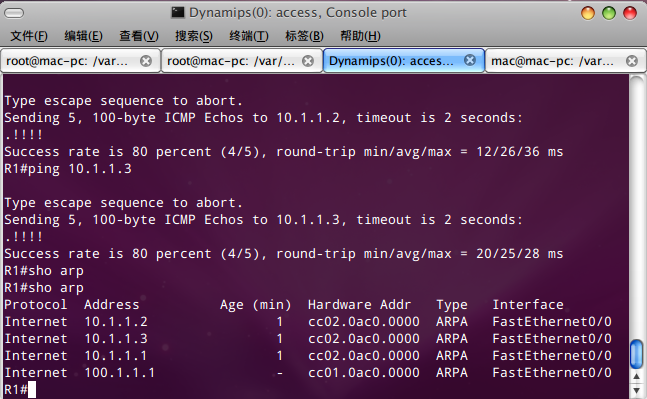Screen dimensions: 647x399
Task: Click round-trip value 12/26/36 ms
Action: 519,151
